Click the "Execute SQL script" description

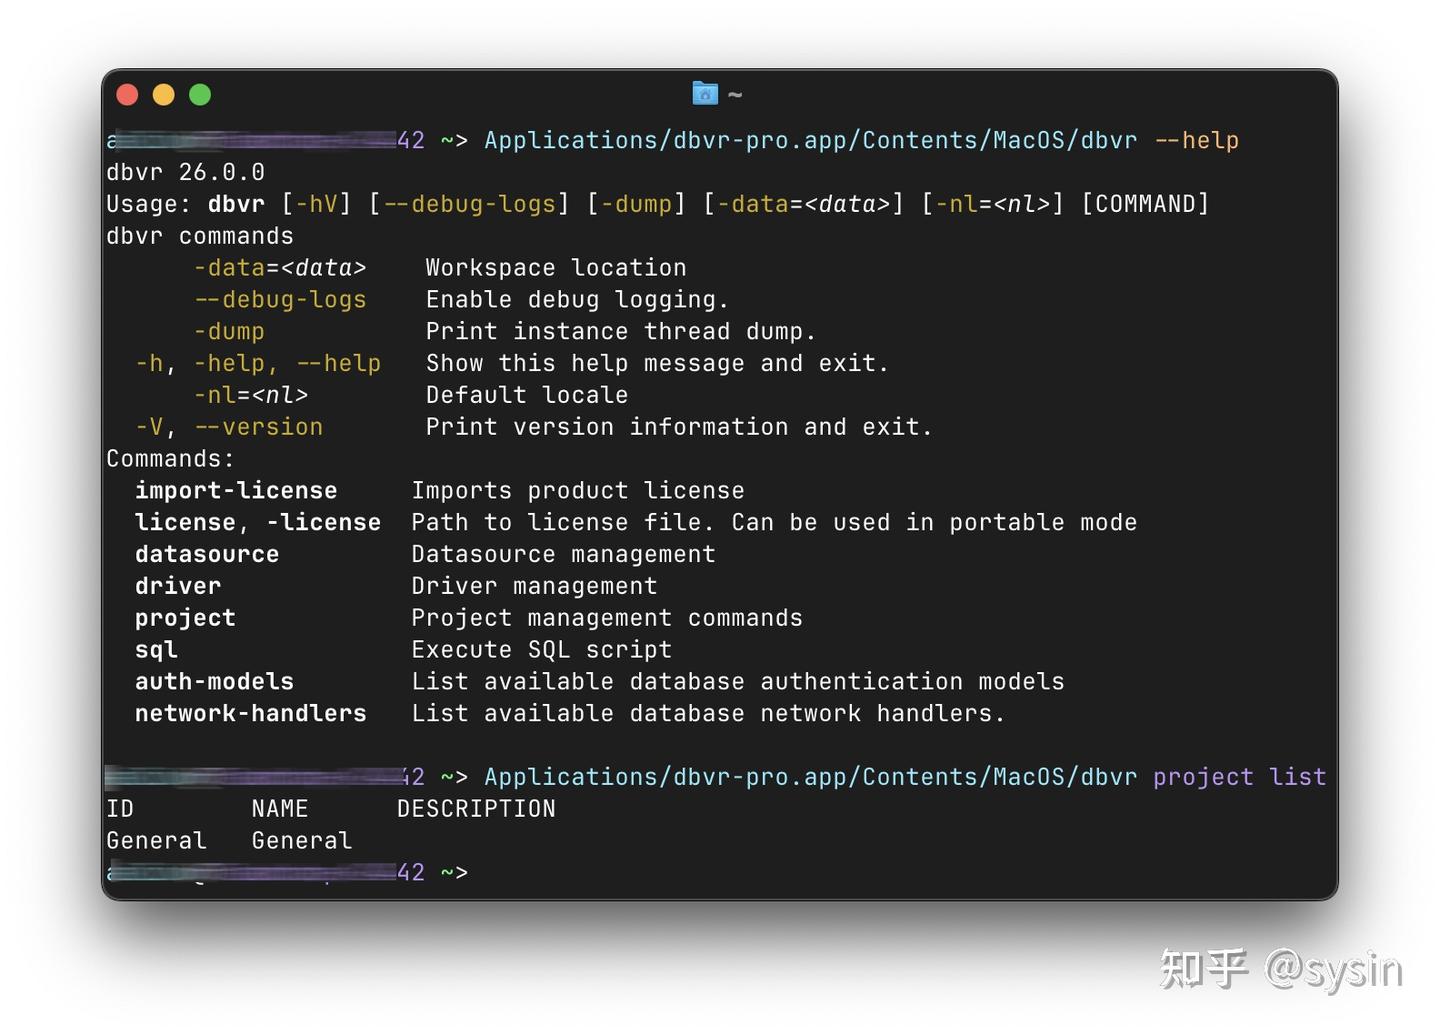tap(542, 650)
